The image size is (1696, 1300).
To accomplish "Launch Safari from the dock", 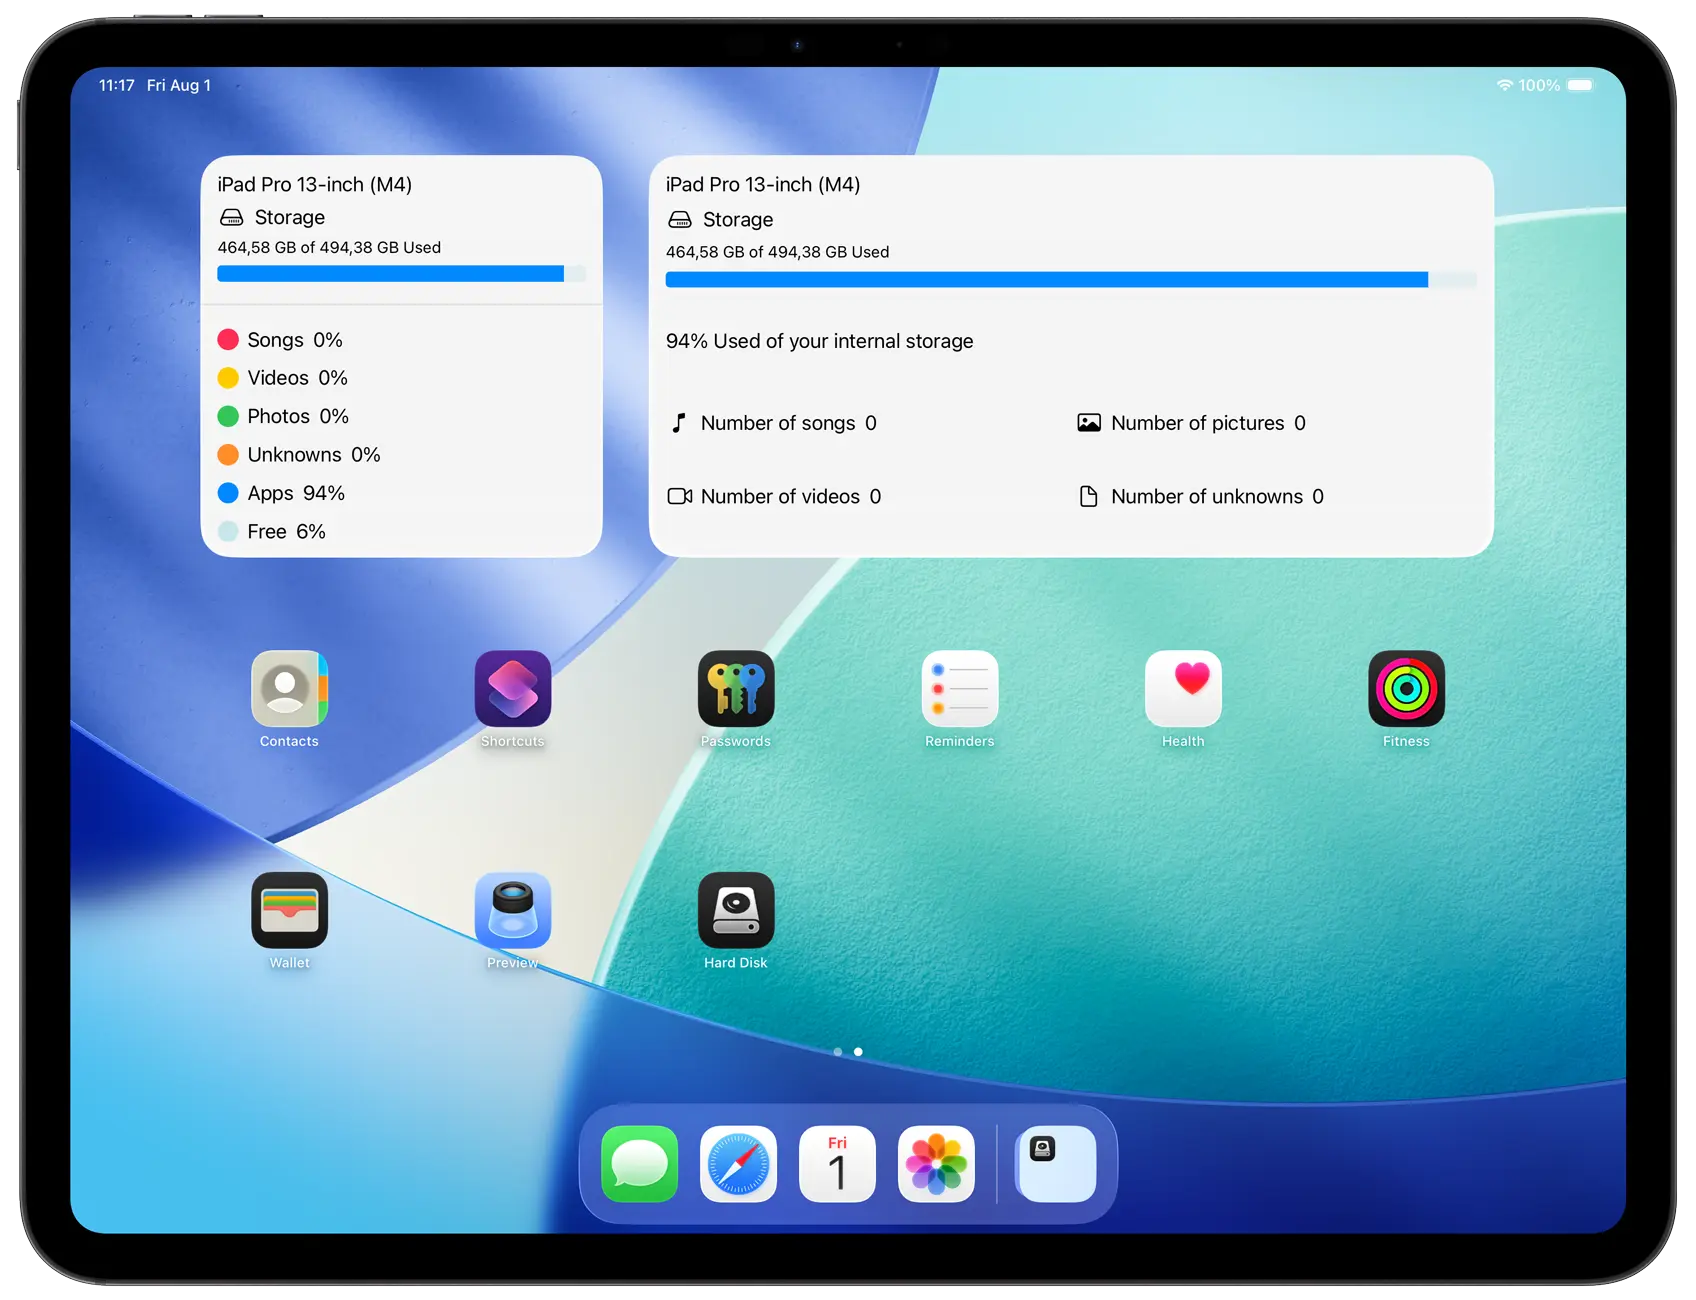I will (x=738, y=1164).
